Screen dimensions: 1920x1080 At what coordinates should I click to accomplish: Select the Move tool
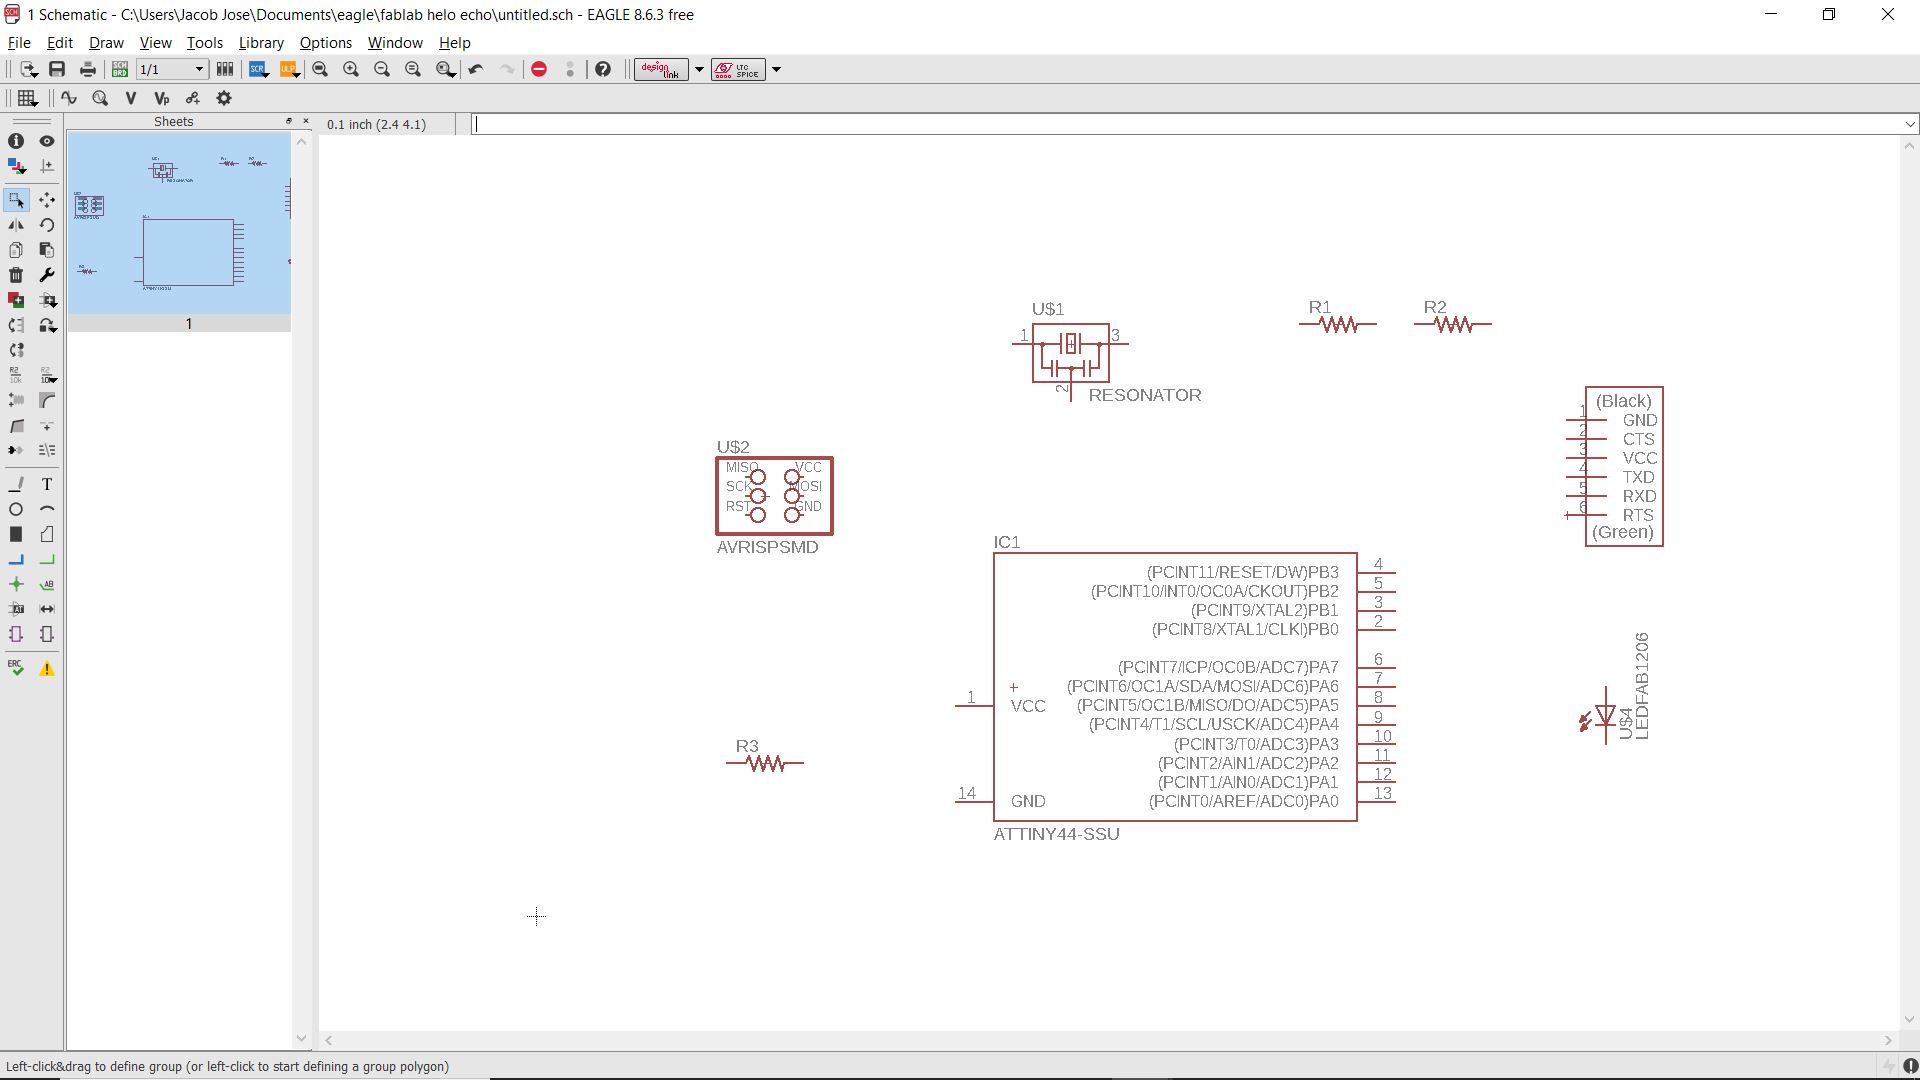[47, 200]
